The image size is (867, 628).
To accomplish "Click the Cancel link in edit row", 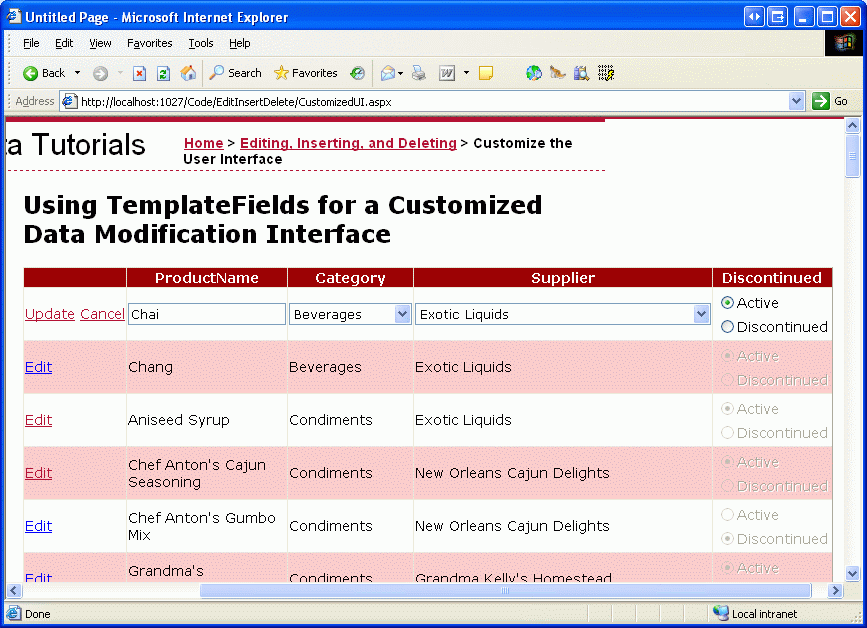I will [x=102, y=314].
